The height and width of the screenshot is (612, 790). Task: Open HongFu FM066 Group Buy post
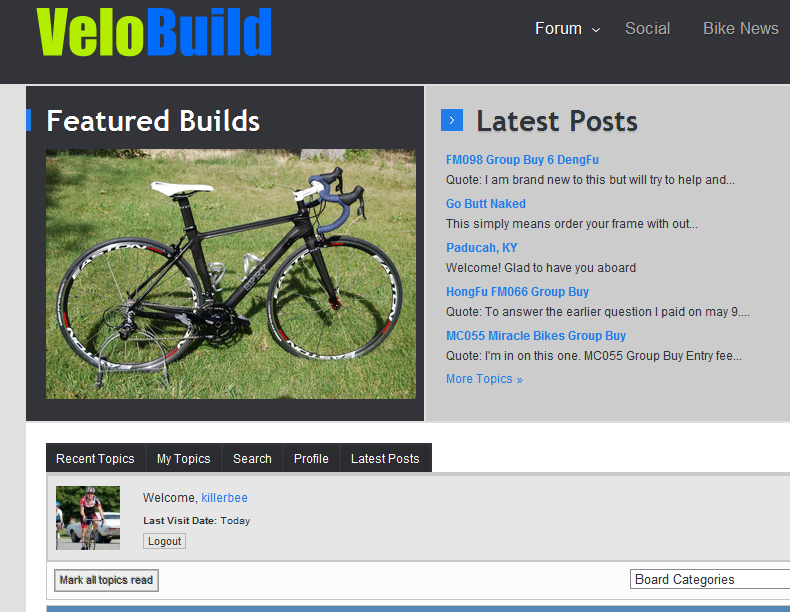(517, 292)
